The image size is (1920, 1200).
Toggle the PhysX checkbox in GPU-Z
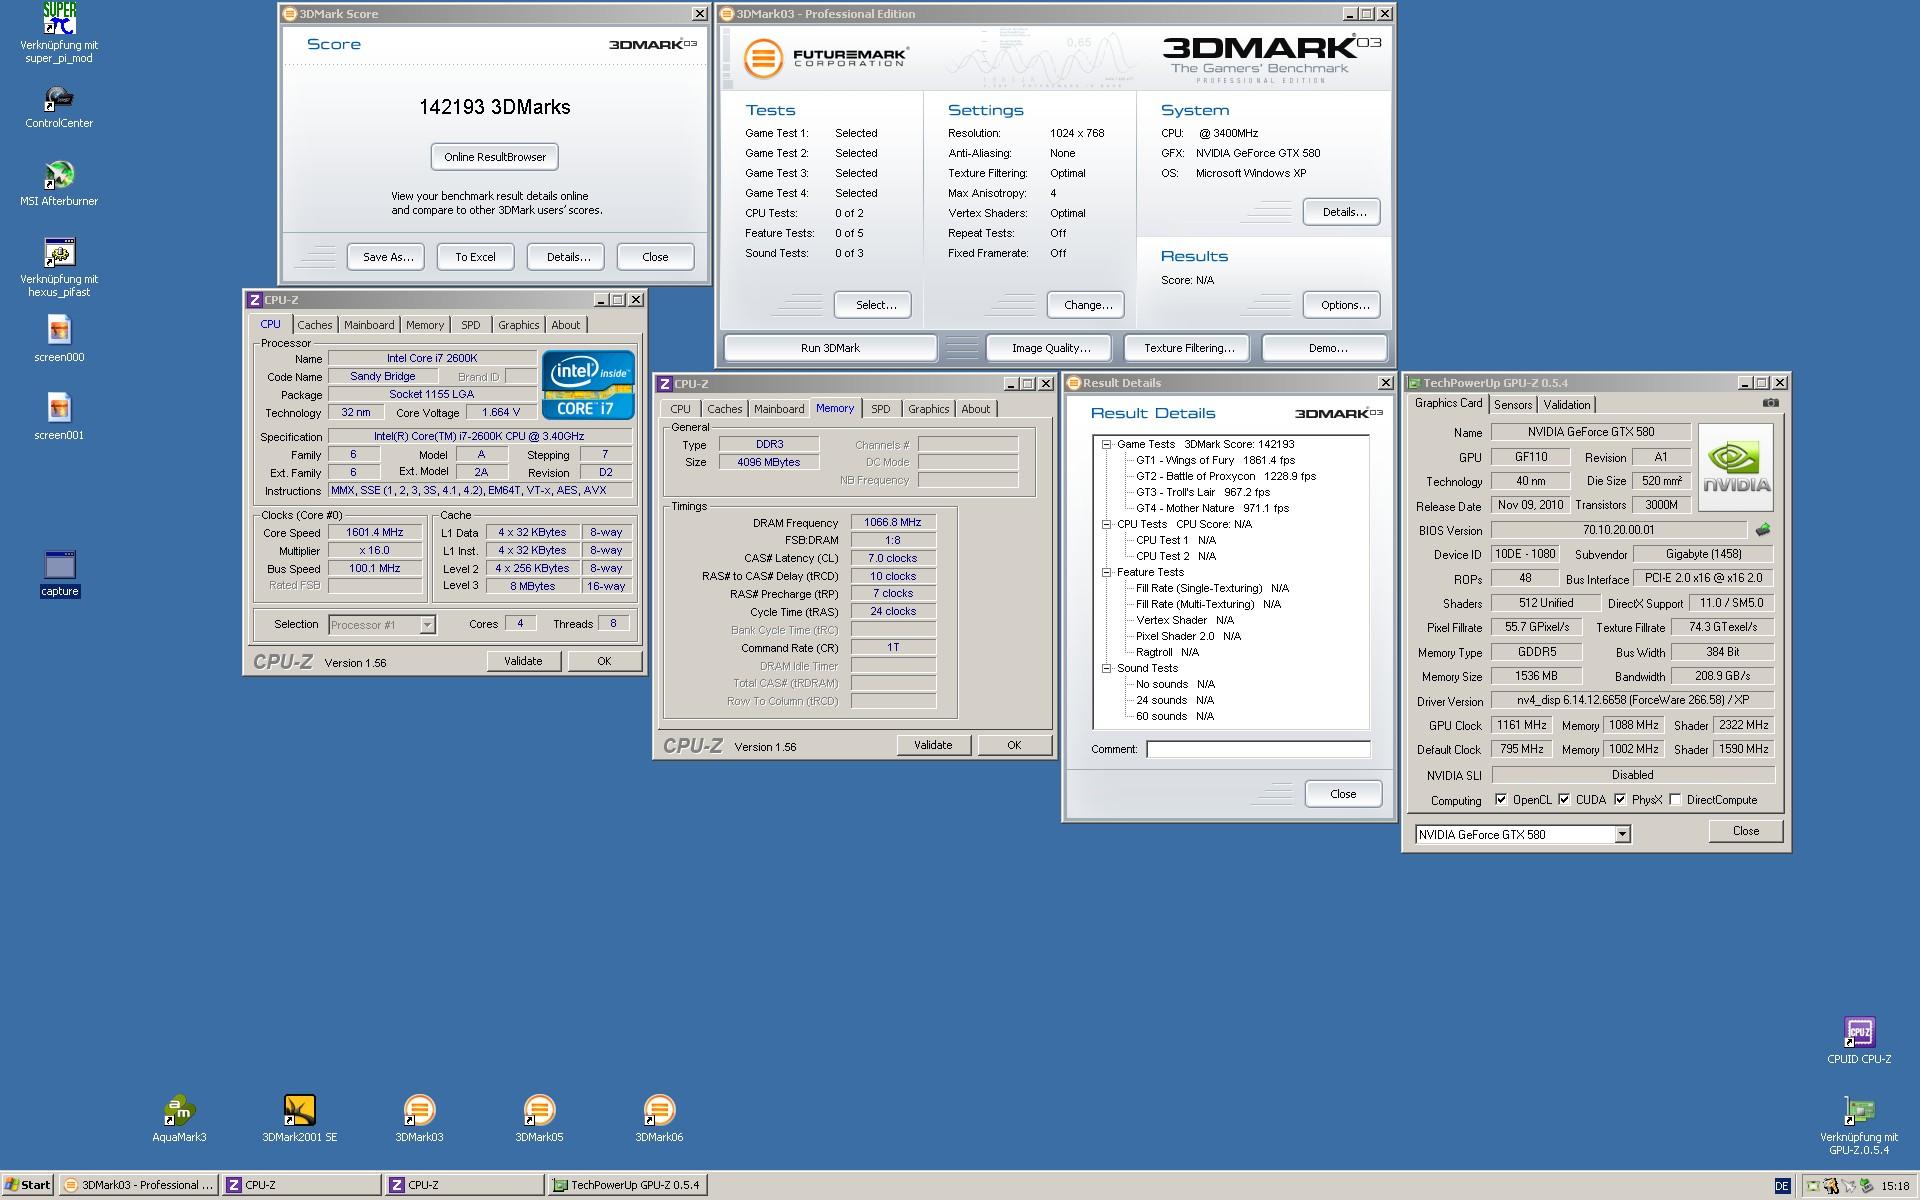[x=1619, y=800]
